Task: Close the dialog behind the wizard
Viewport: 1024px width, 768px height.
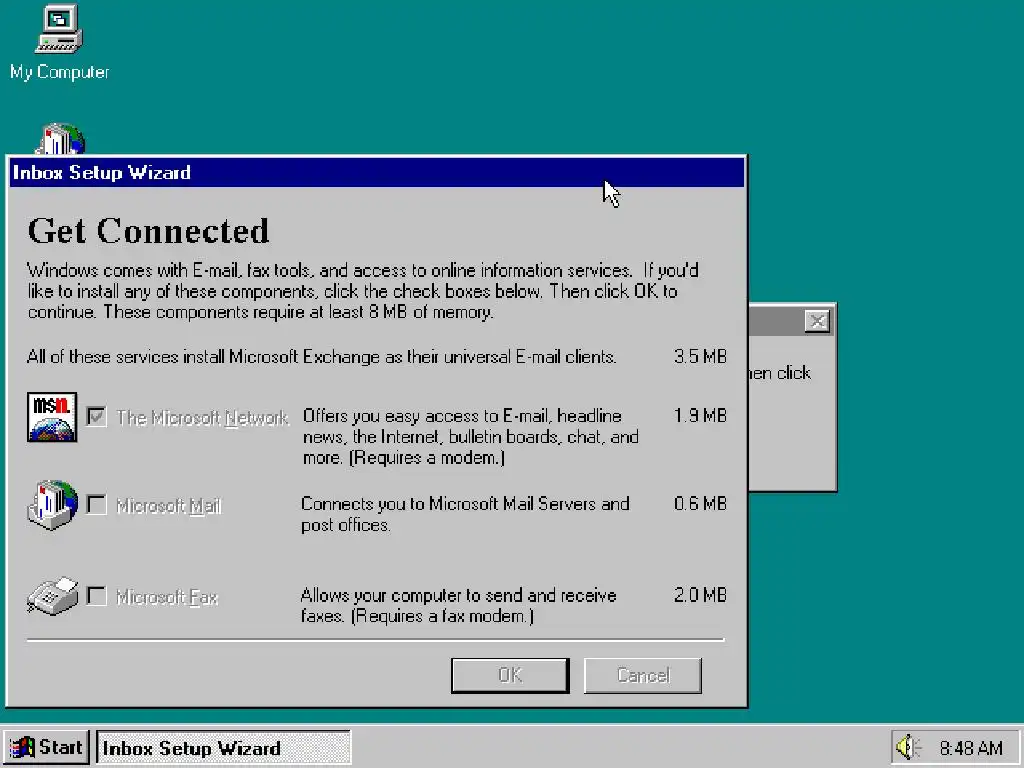Action: (817, 321)
